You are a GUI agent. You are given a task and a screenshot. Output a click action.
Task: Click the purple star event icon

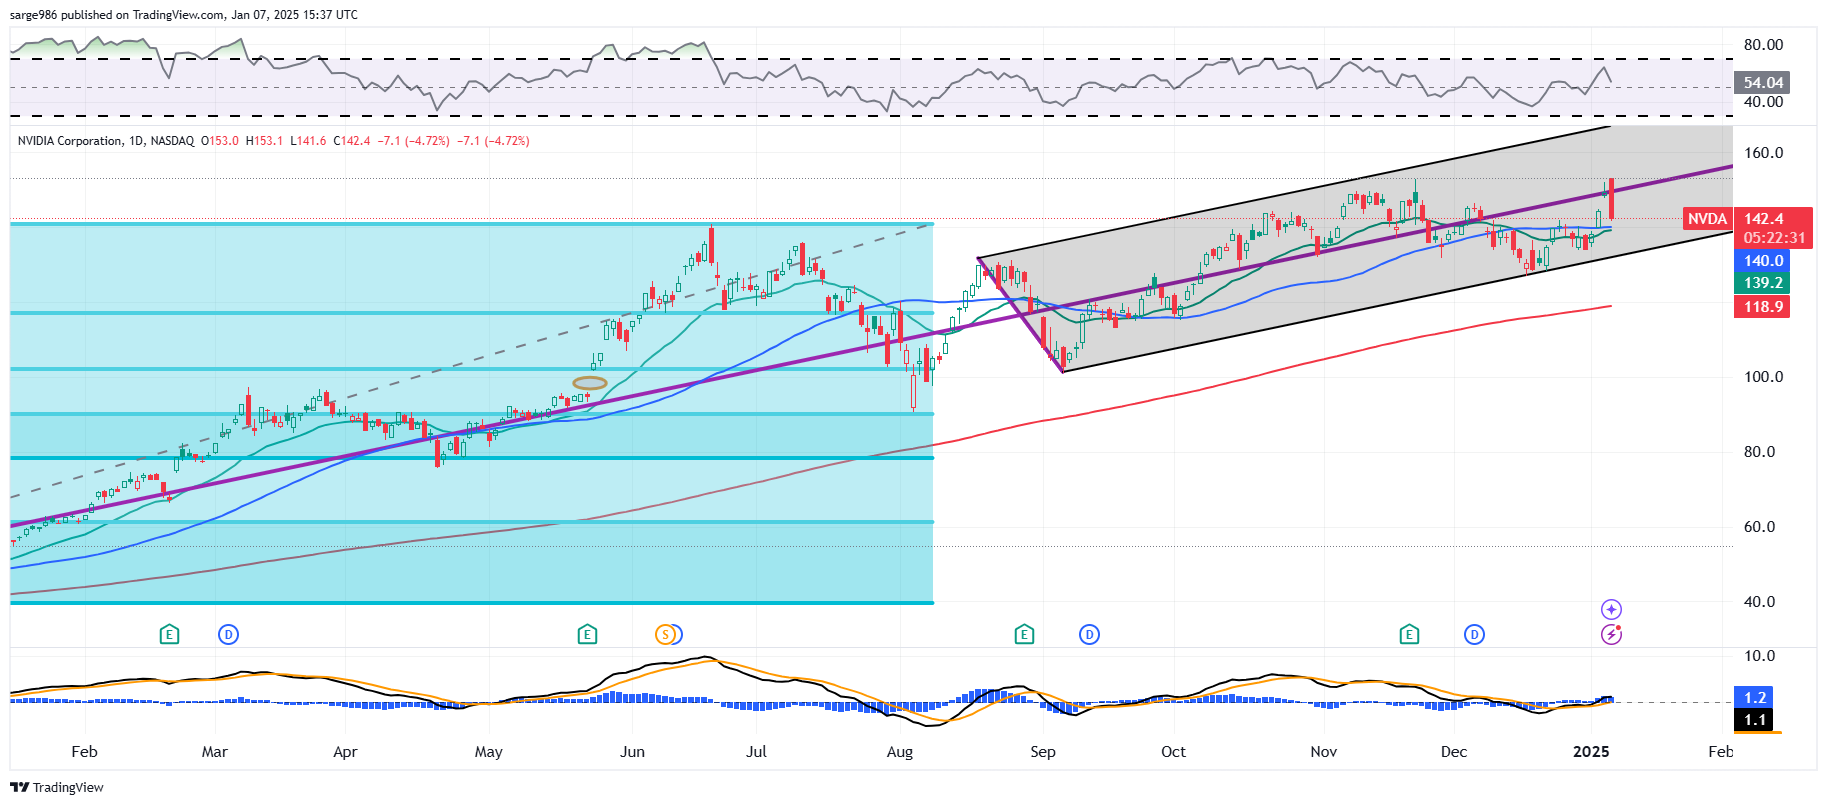coord(1611,609)
